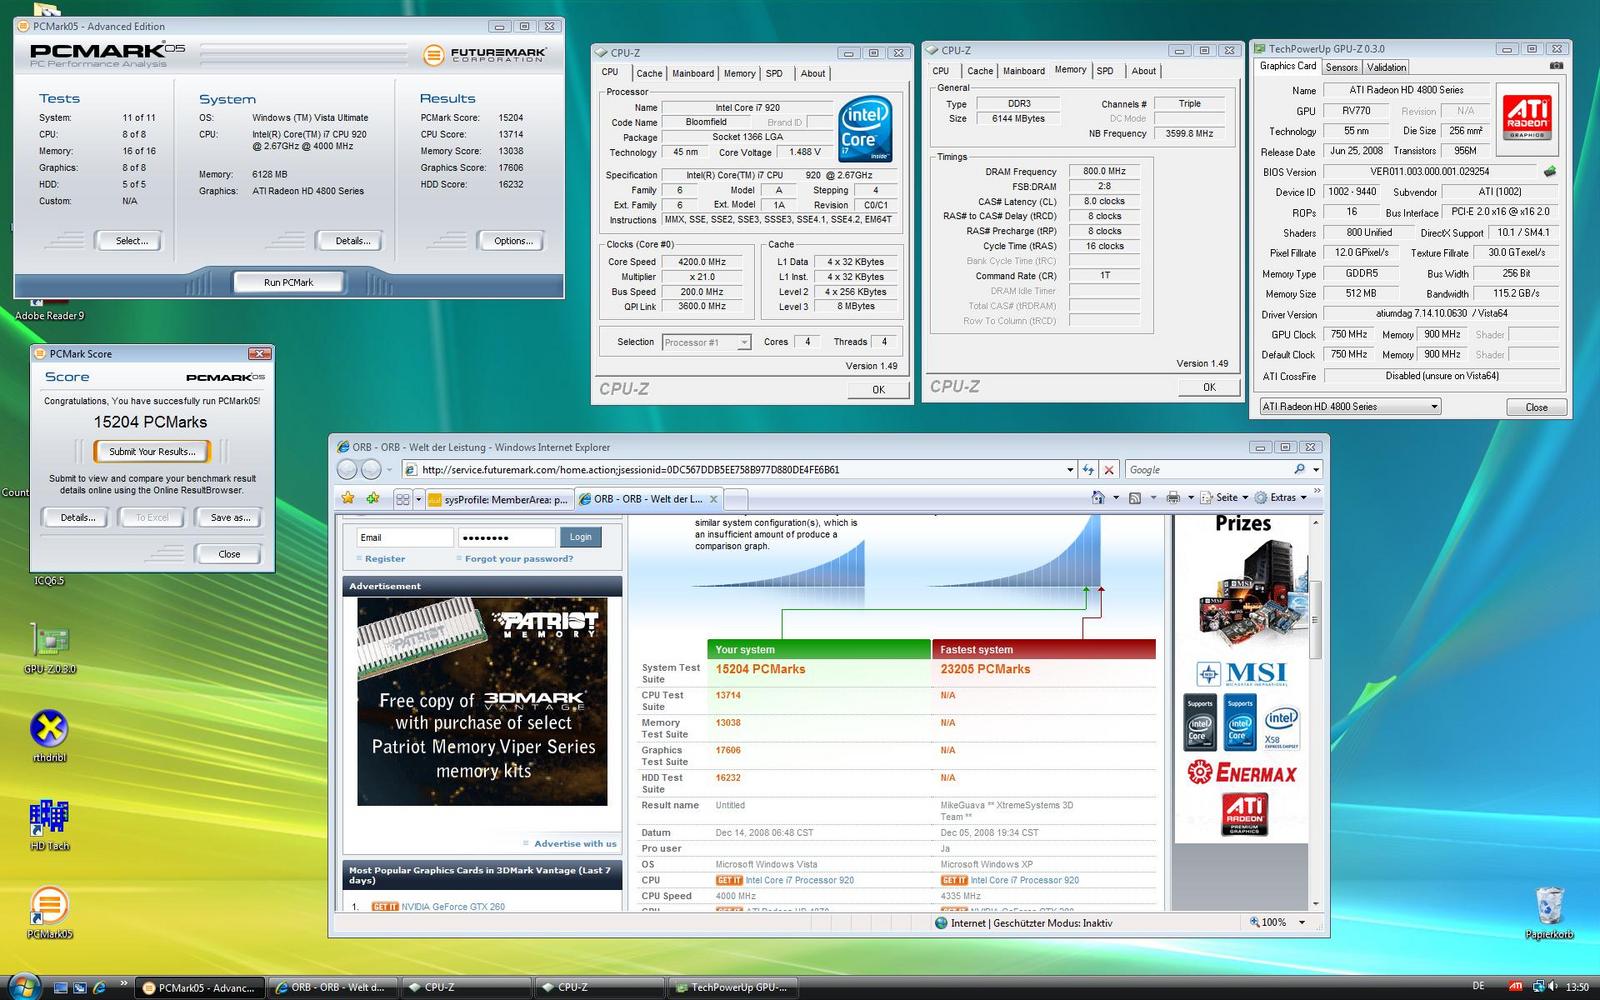This screenshot has height=1000, width=1600.
Task: Click the Show Desktop quick launch icon
Action: pos(61,988)
